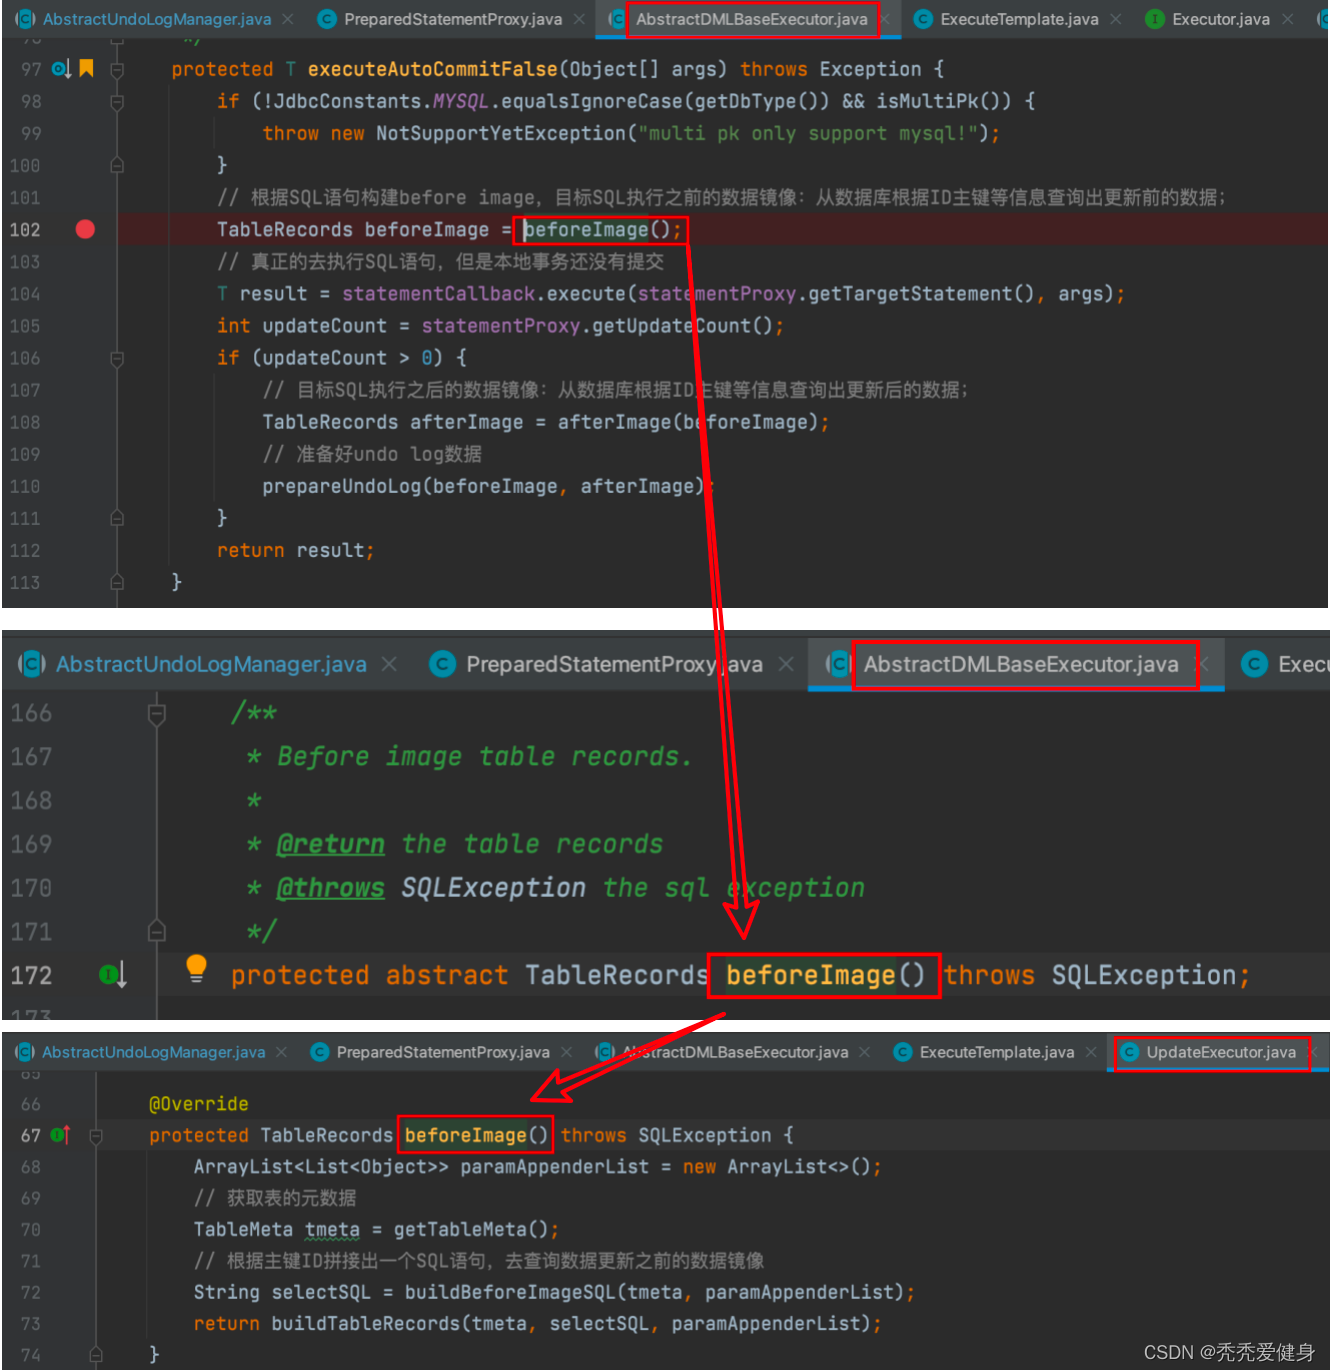Click the @return Javadoc tag on line 169
The width and height of the screenshot is (1332, 1372).
(x=330, y=844)
